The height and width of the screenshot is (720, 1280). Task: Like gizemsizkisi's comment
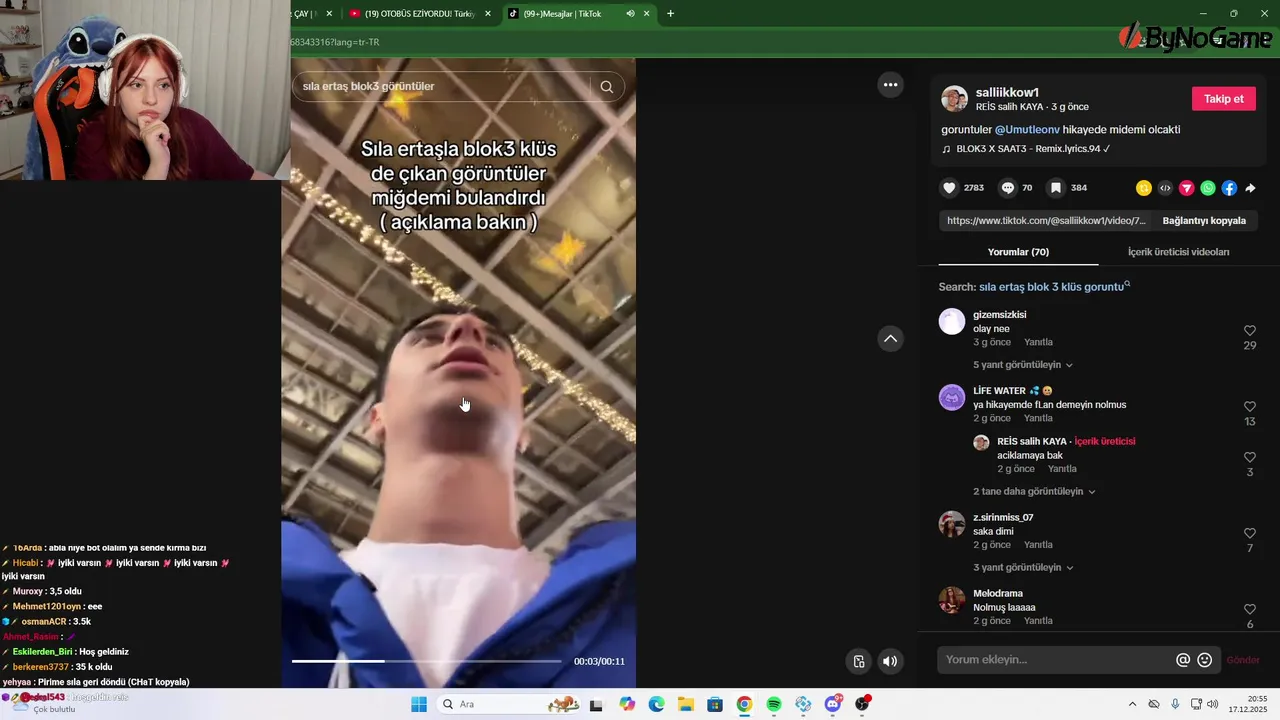[x=1250, y=331]
